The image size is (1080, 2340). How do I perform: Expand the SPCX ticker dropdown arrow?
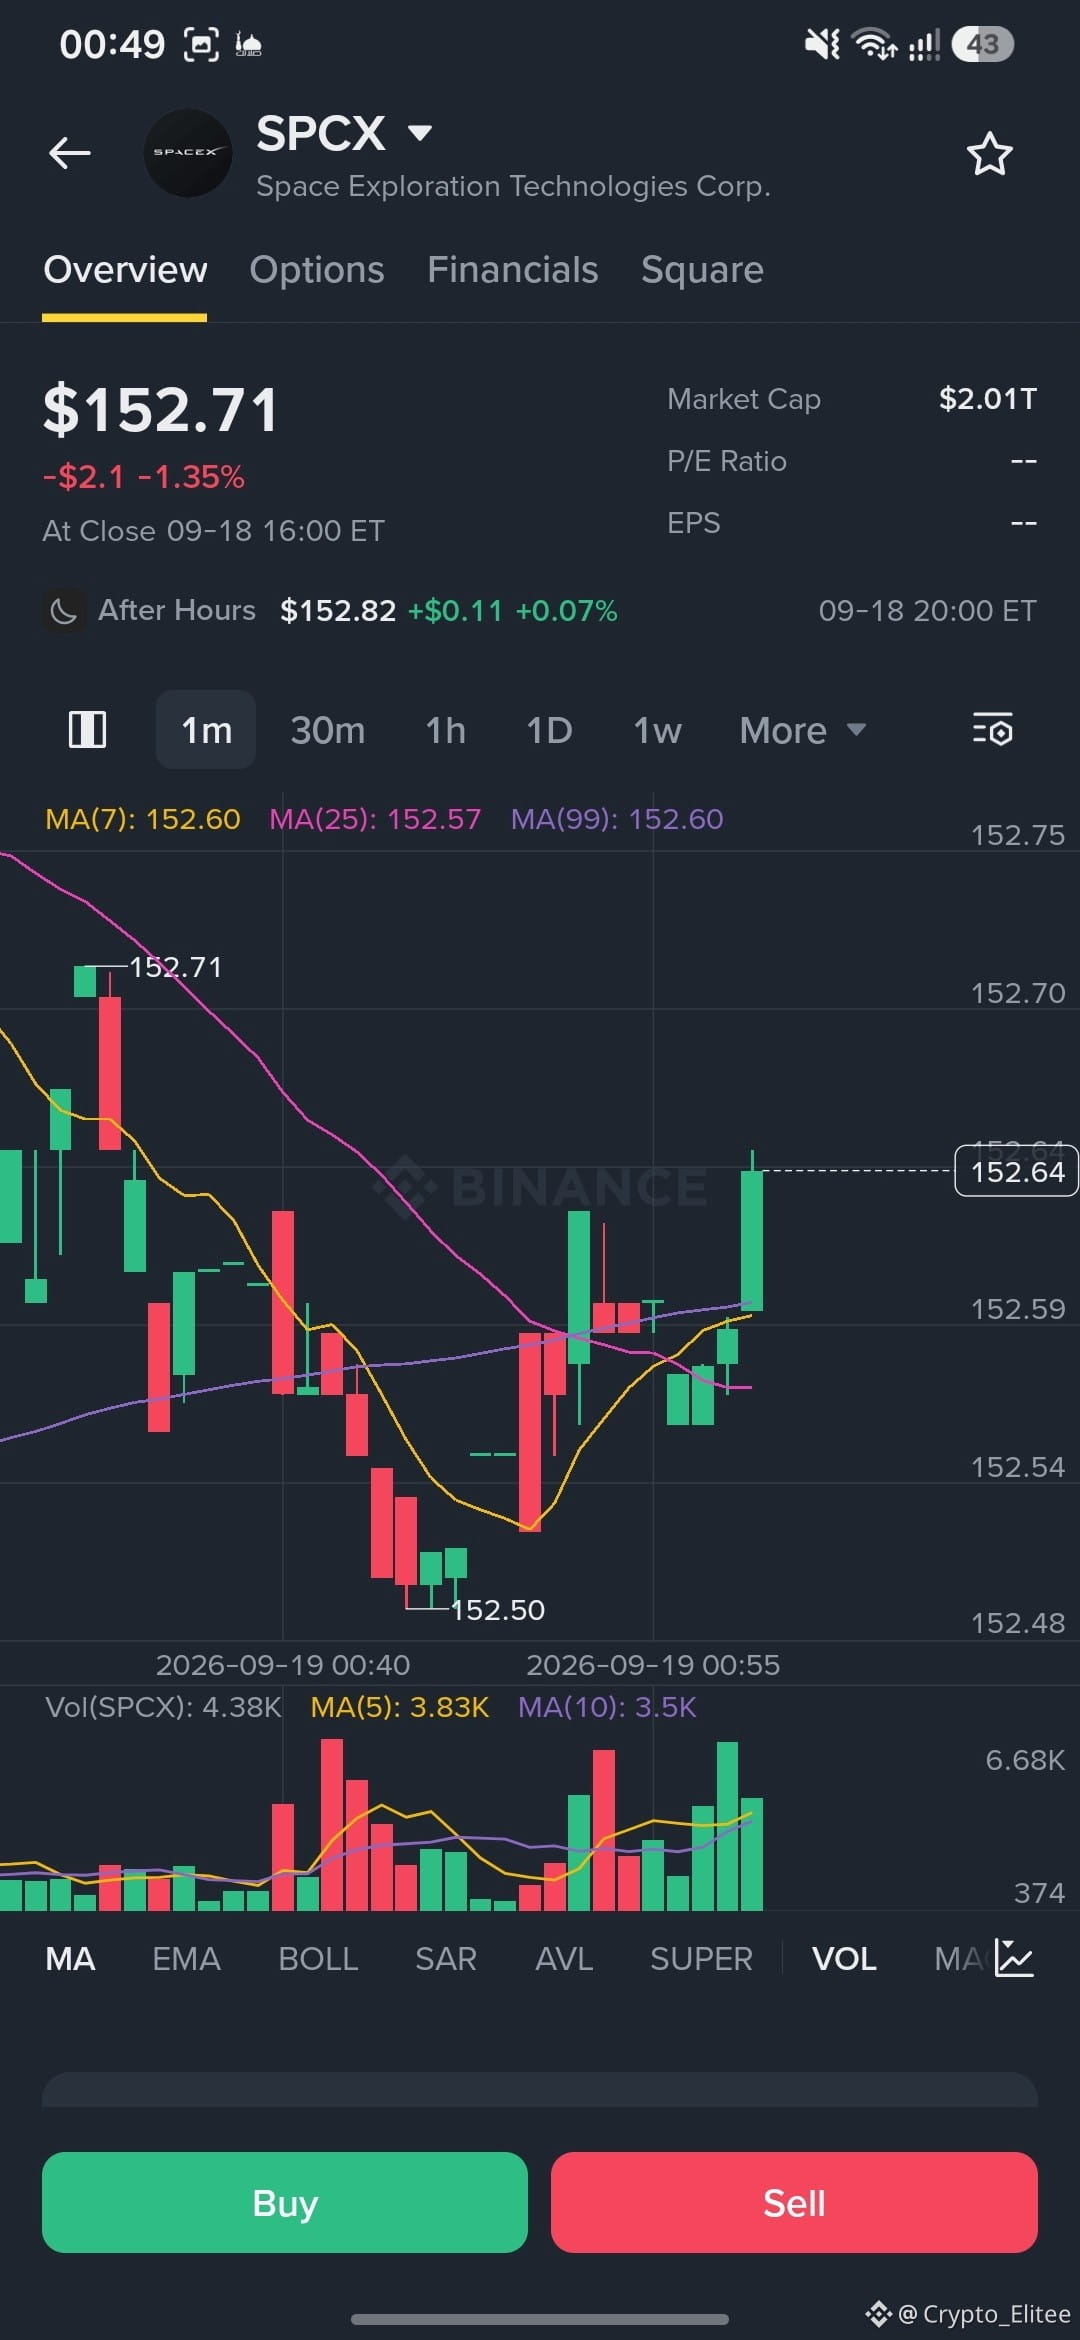(420, 132)
